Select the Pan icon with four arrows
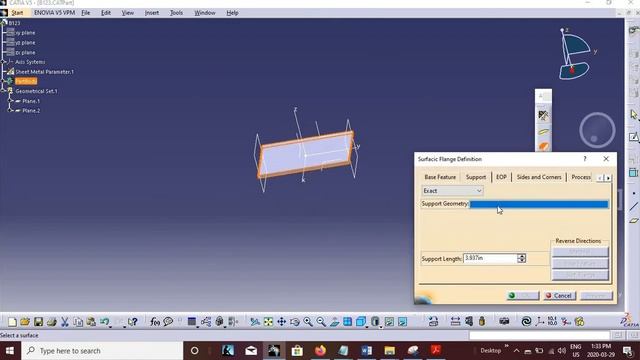640x360 pixels. coord(282,322)
